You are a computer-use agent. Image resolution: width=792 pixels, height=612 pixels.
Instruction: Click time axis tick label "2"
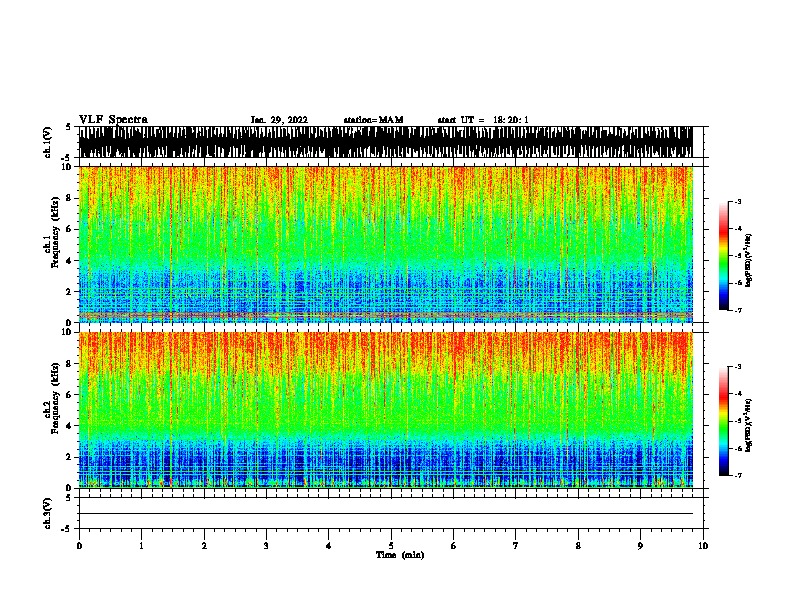(x=204, y=546)
